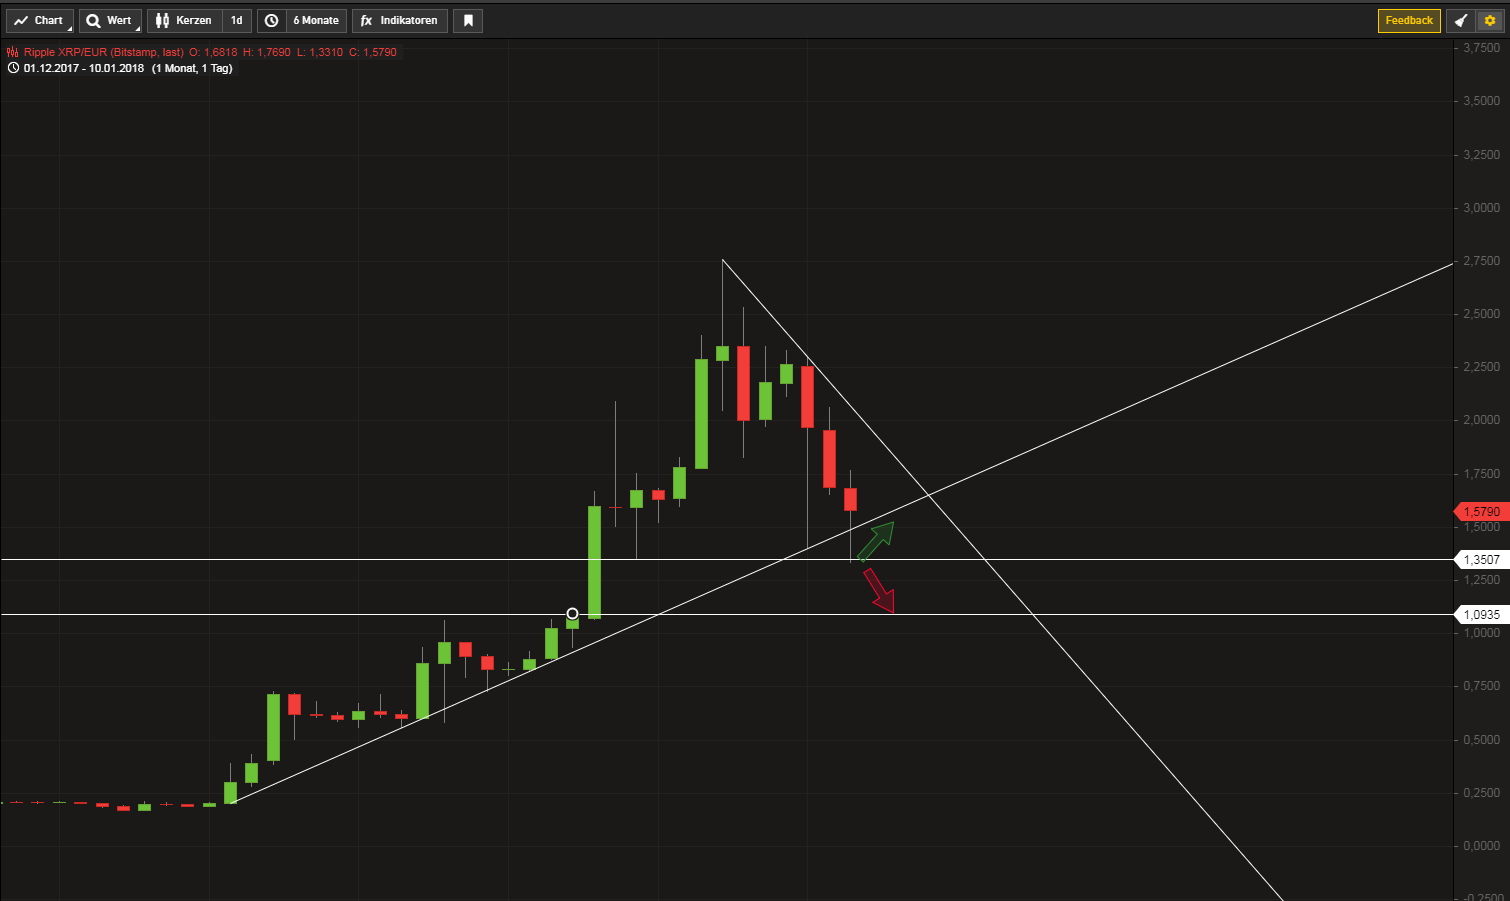Choose the 6 Monate time range

(316, 20)
